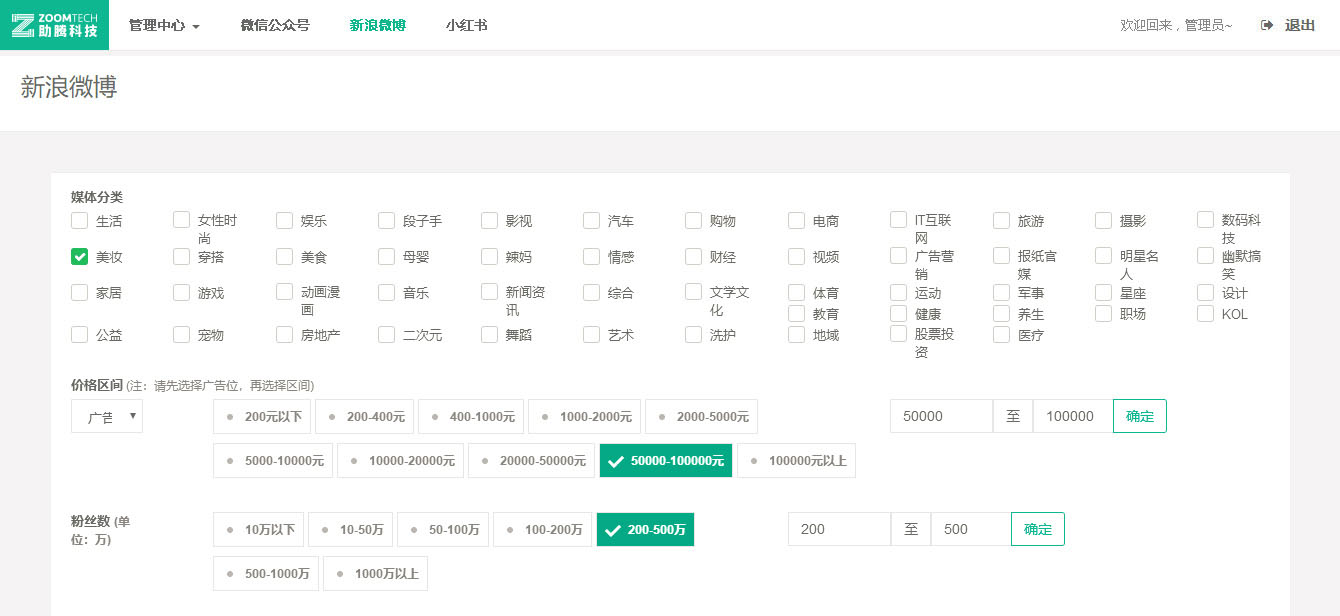
Task: Click 确定 to confirm the custom price range
Action: (x=1139, y=416)
